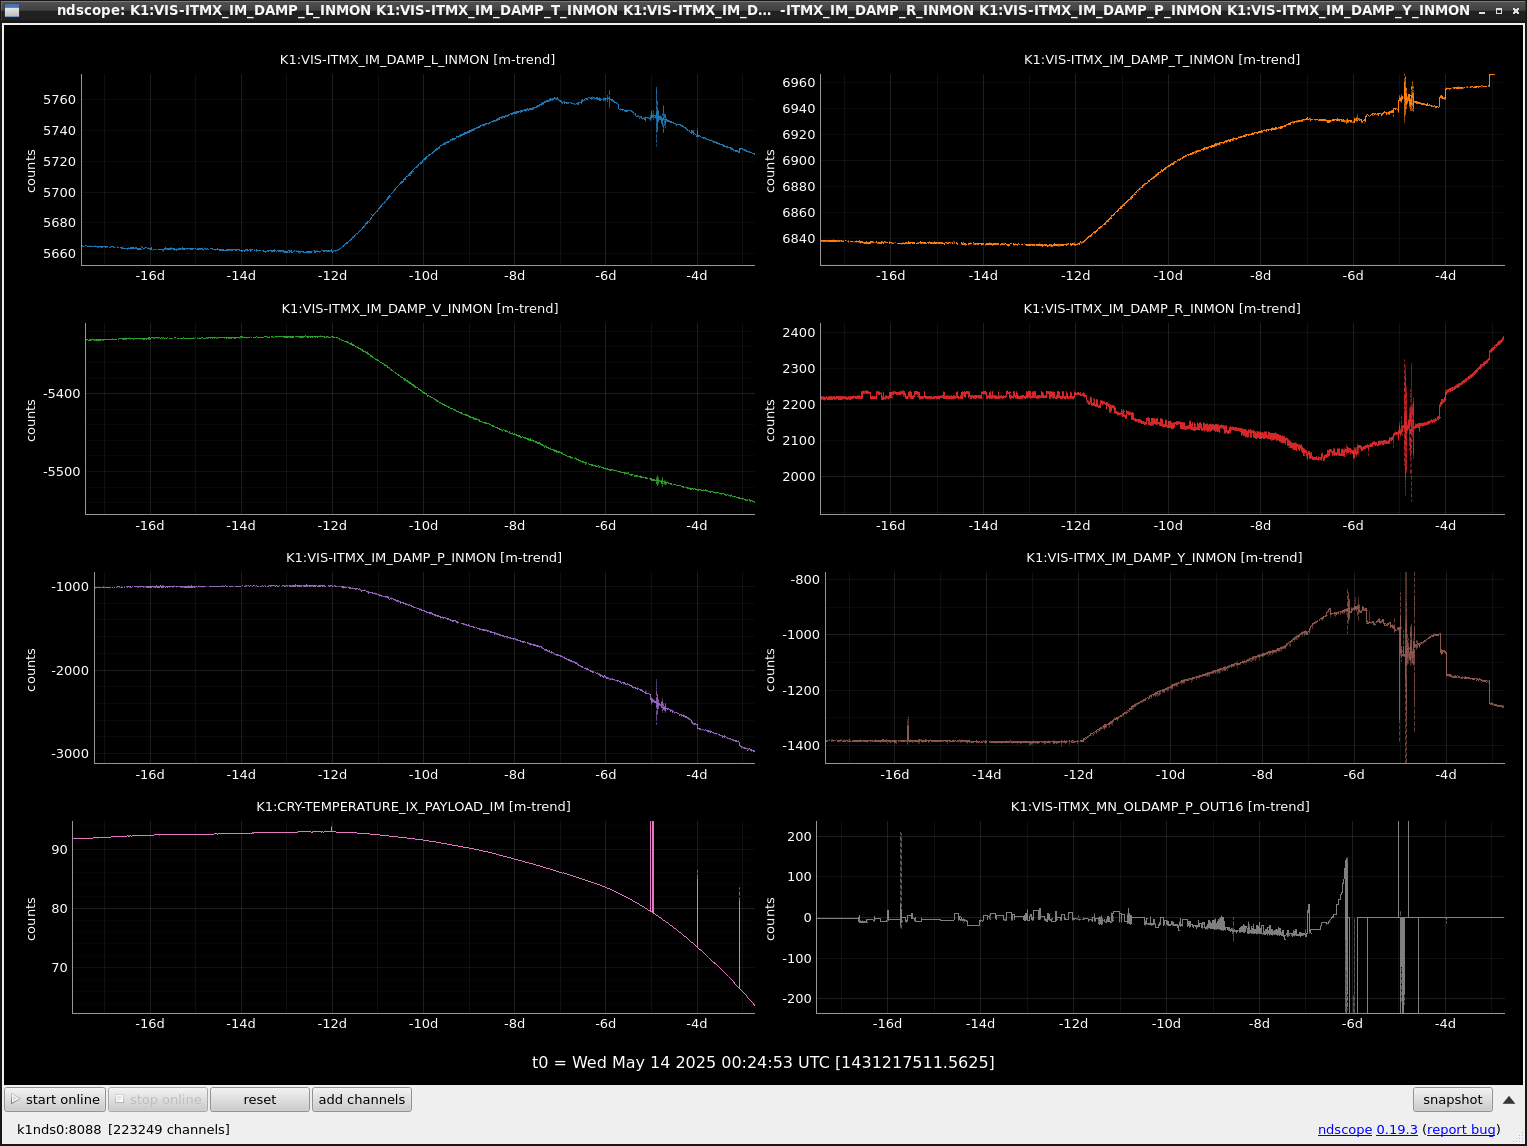Click the 2400 y-axis label of R_INMON plot
Screen dimensions: 1527x1146
799,332
